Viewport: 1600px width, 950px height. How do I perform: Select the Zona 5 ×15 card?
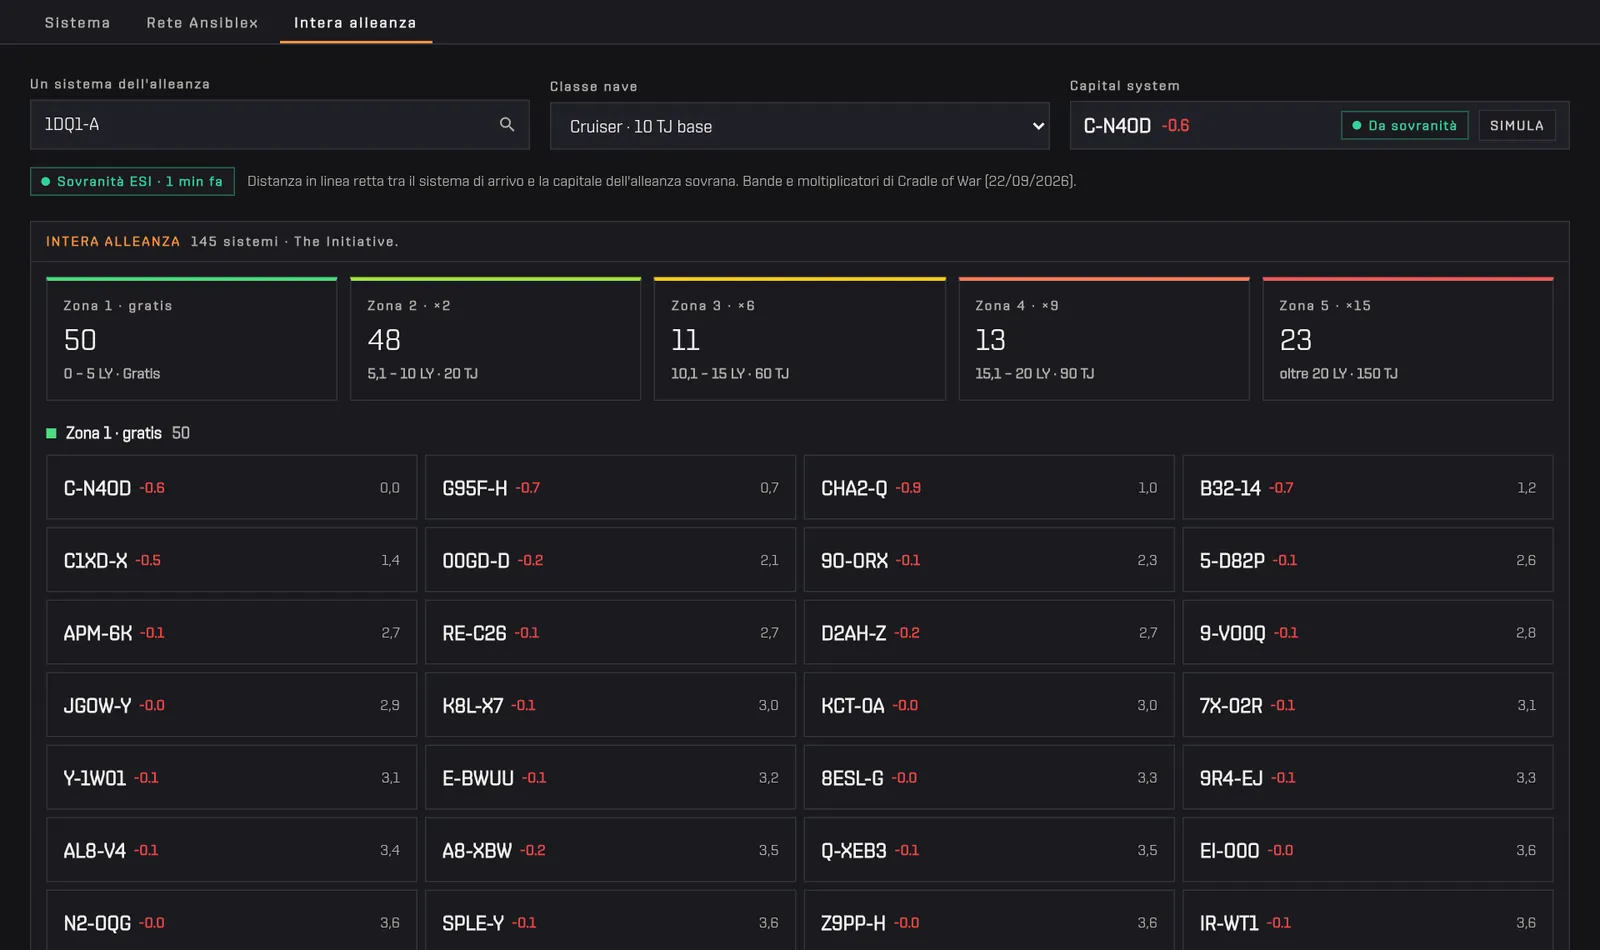point(1408,339)
